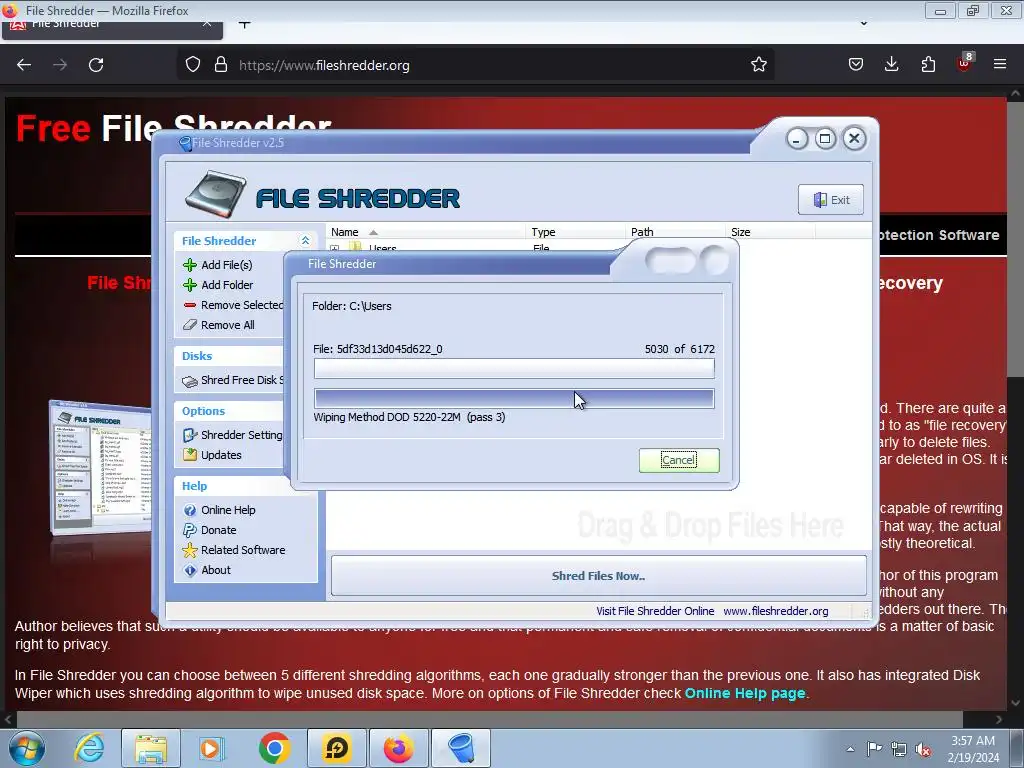The image size is (1024, 768).
Task: Sort by the Name column header
Action: [x=425, y=232]
